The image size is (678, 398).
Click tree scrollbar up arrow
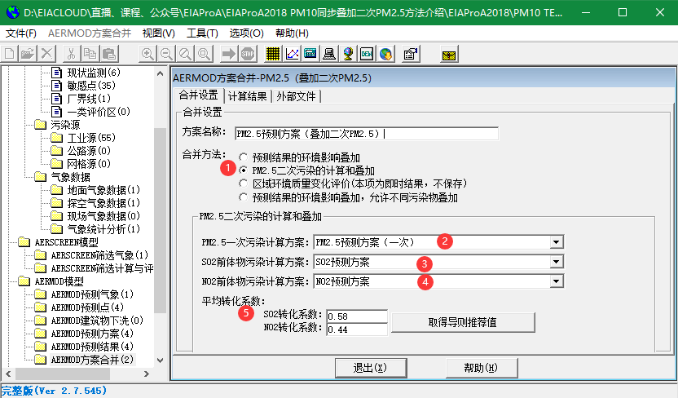pos(160,74)
